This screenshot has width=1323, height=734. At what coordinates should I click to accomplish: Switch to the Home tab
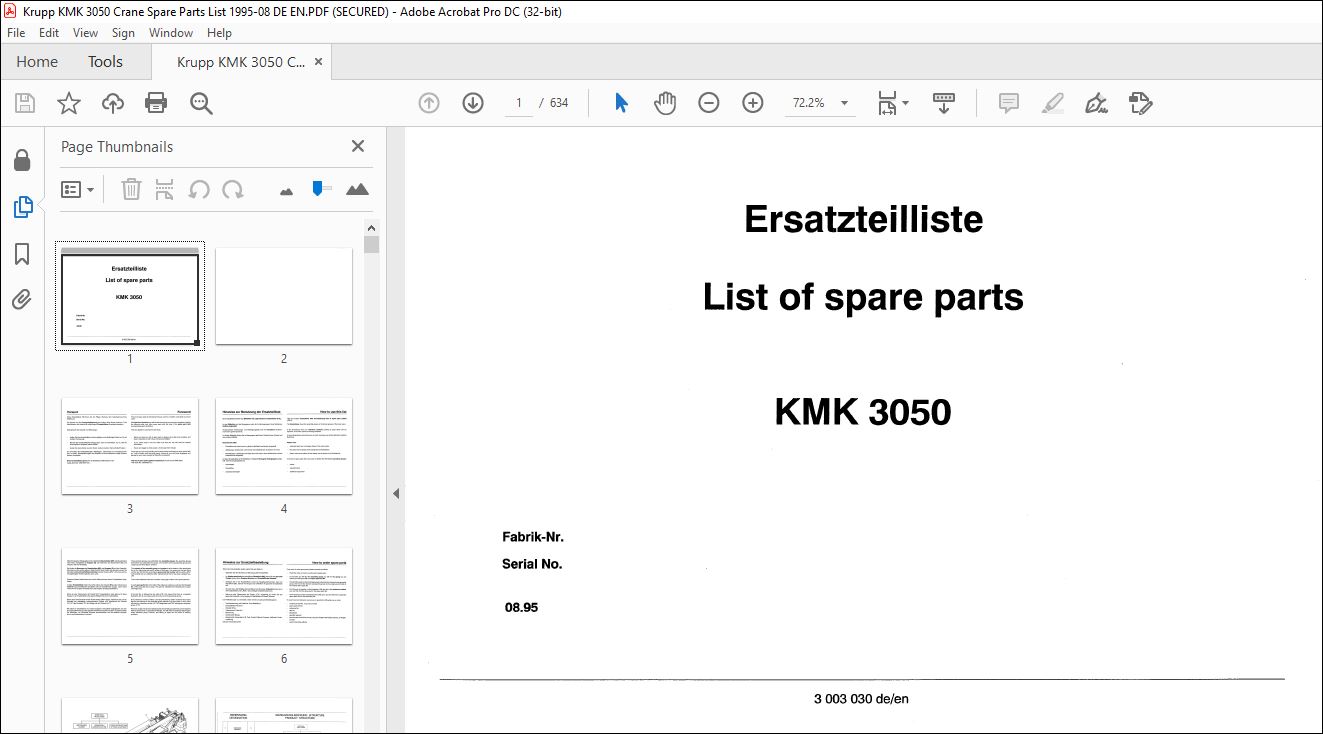(37, 62)
